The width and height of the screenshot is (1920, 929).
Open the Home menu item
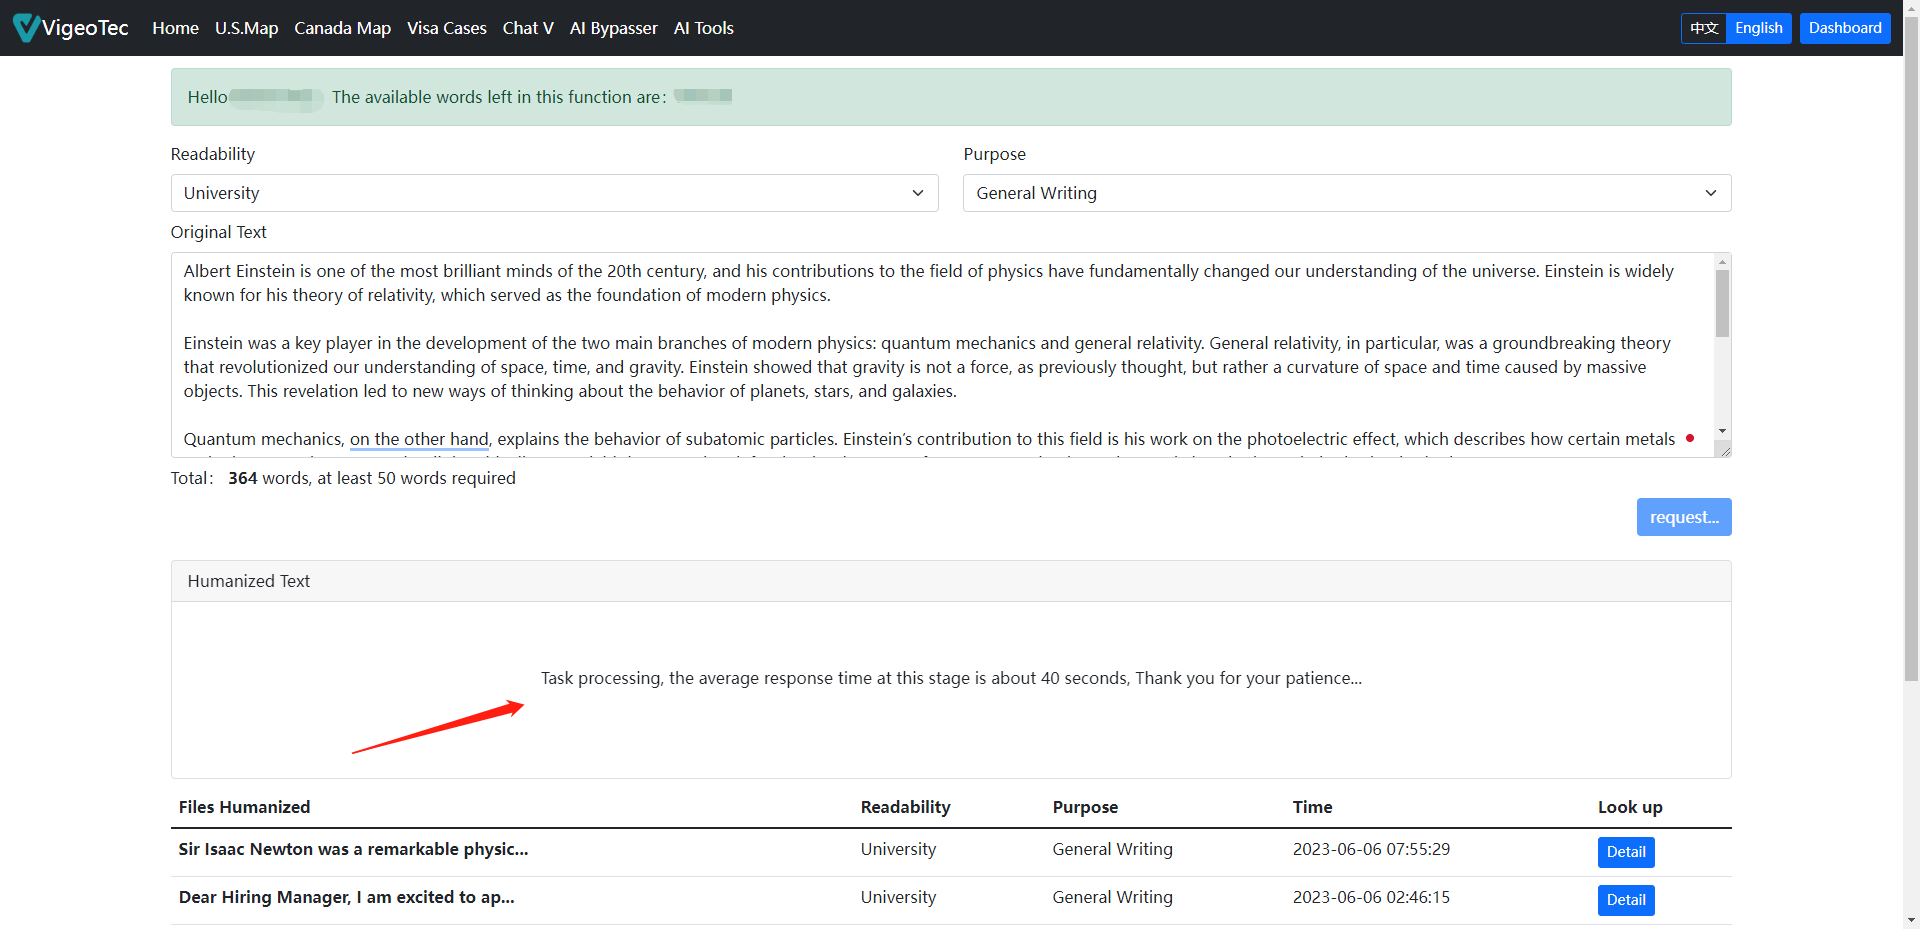point(175,28)
